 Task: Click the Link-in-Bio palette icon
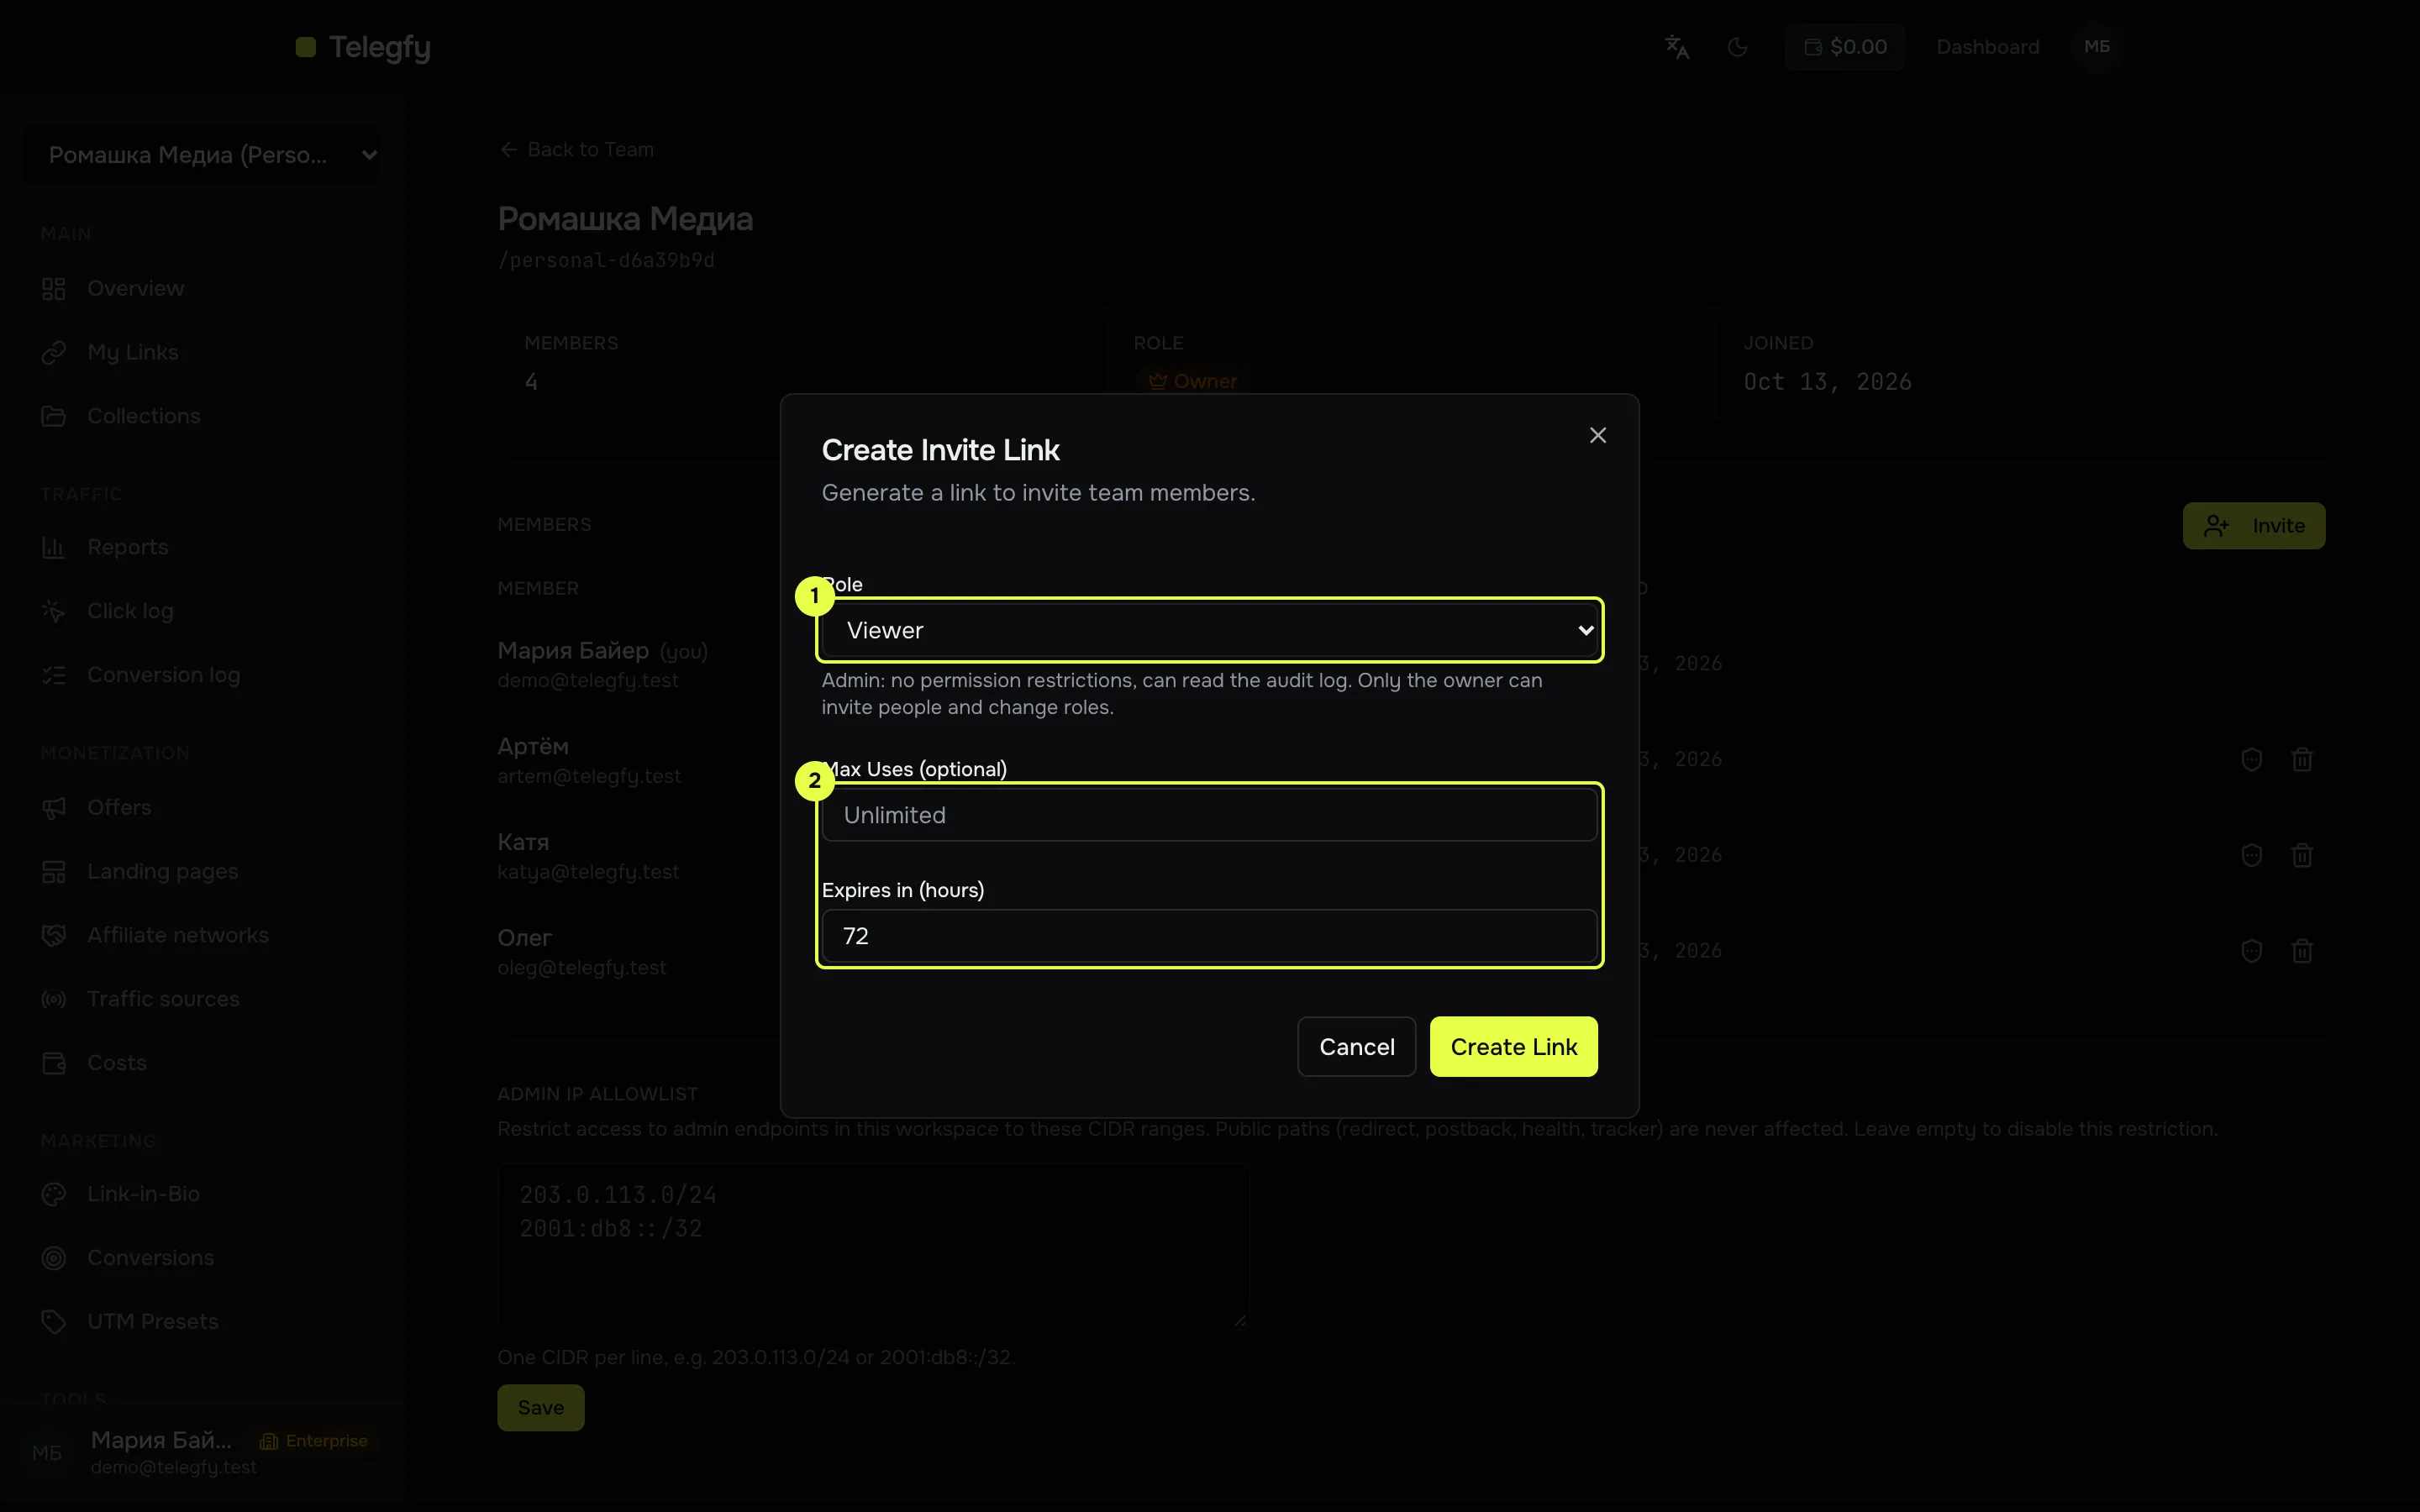[x=54, y=1194]
